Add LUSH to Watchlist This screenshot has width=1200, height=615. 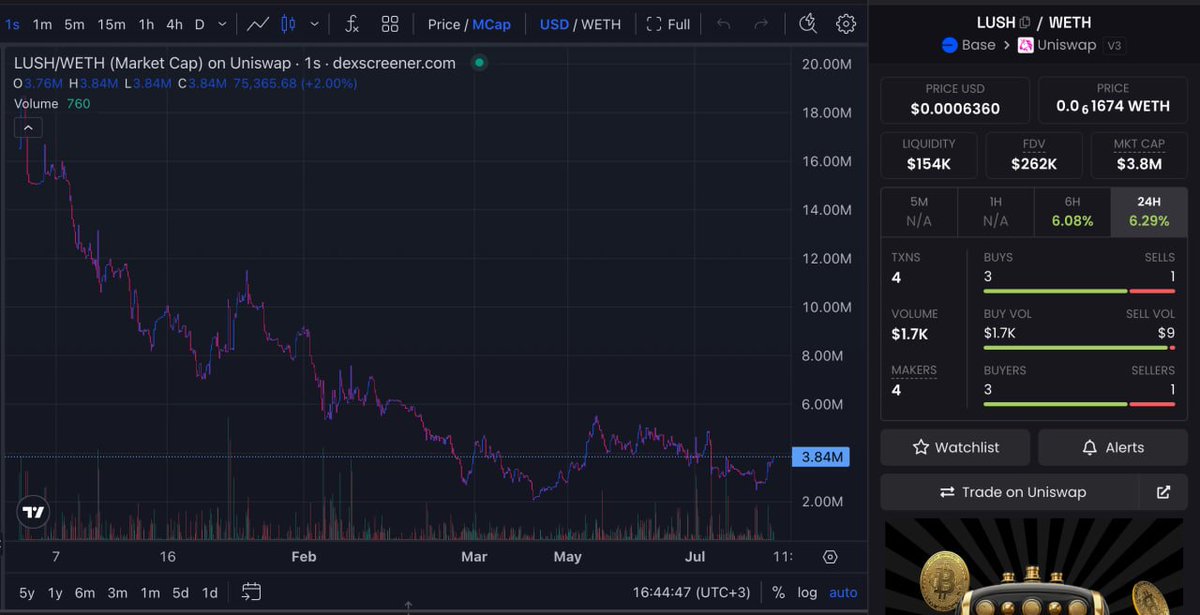pos(956,447)
